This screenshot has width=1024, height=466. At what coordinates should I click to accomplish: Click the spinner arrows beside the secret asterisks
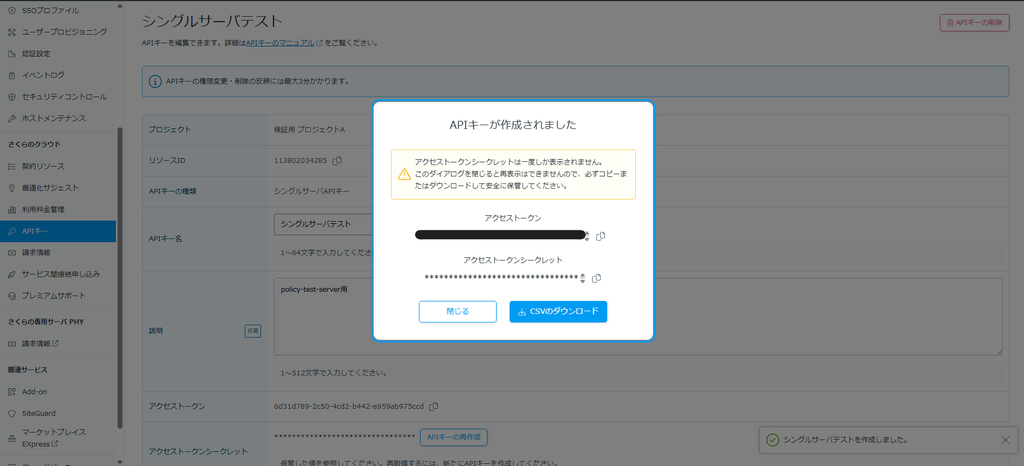(583, 278)
